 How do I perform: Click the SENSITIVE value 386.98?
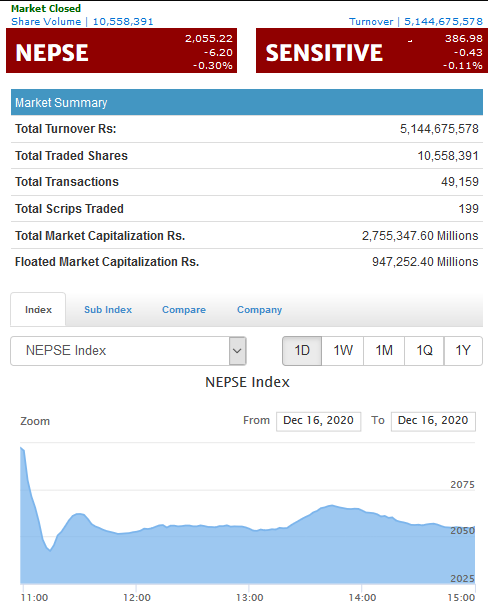[x=464, y=38]
